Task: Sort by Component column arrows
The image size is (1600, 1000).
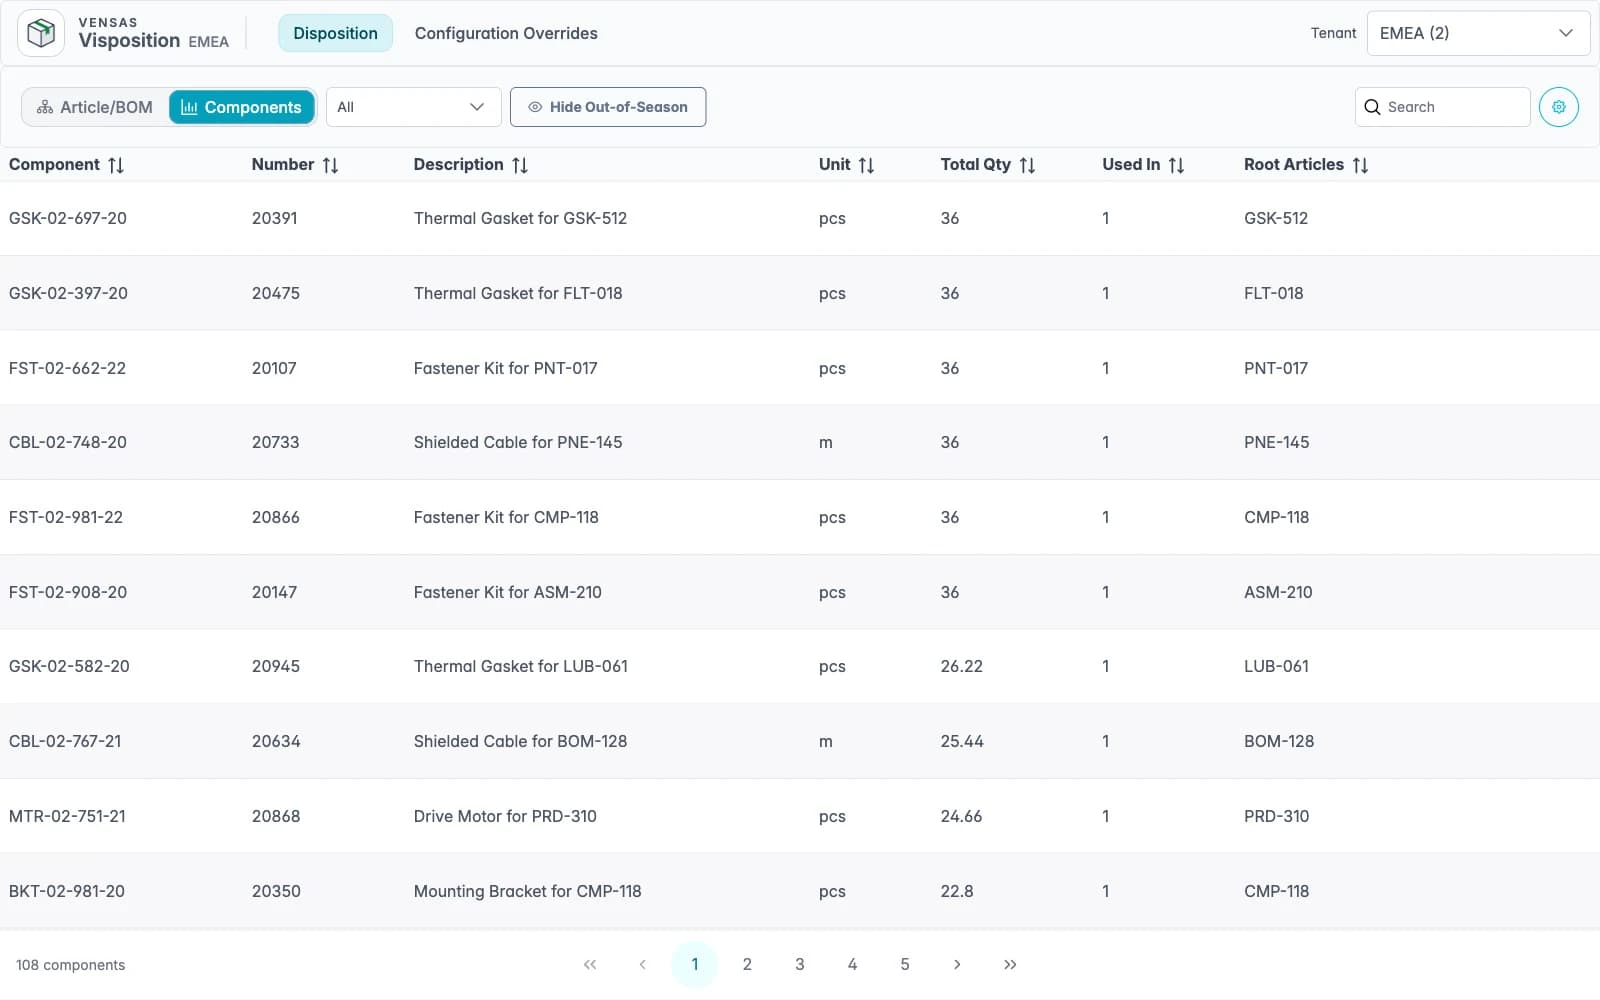Action: 116,165
